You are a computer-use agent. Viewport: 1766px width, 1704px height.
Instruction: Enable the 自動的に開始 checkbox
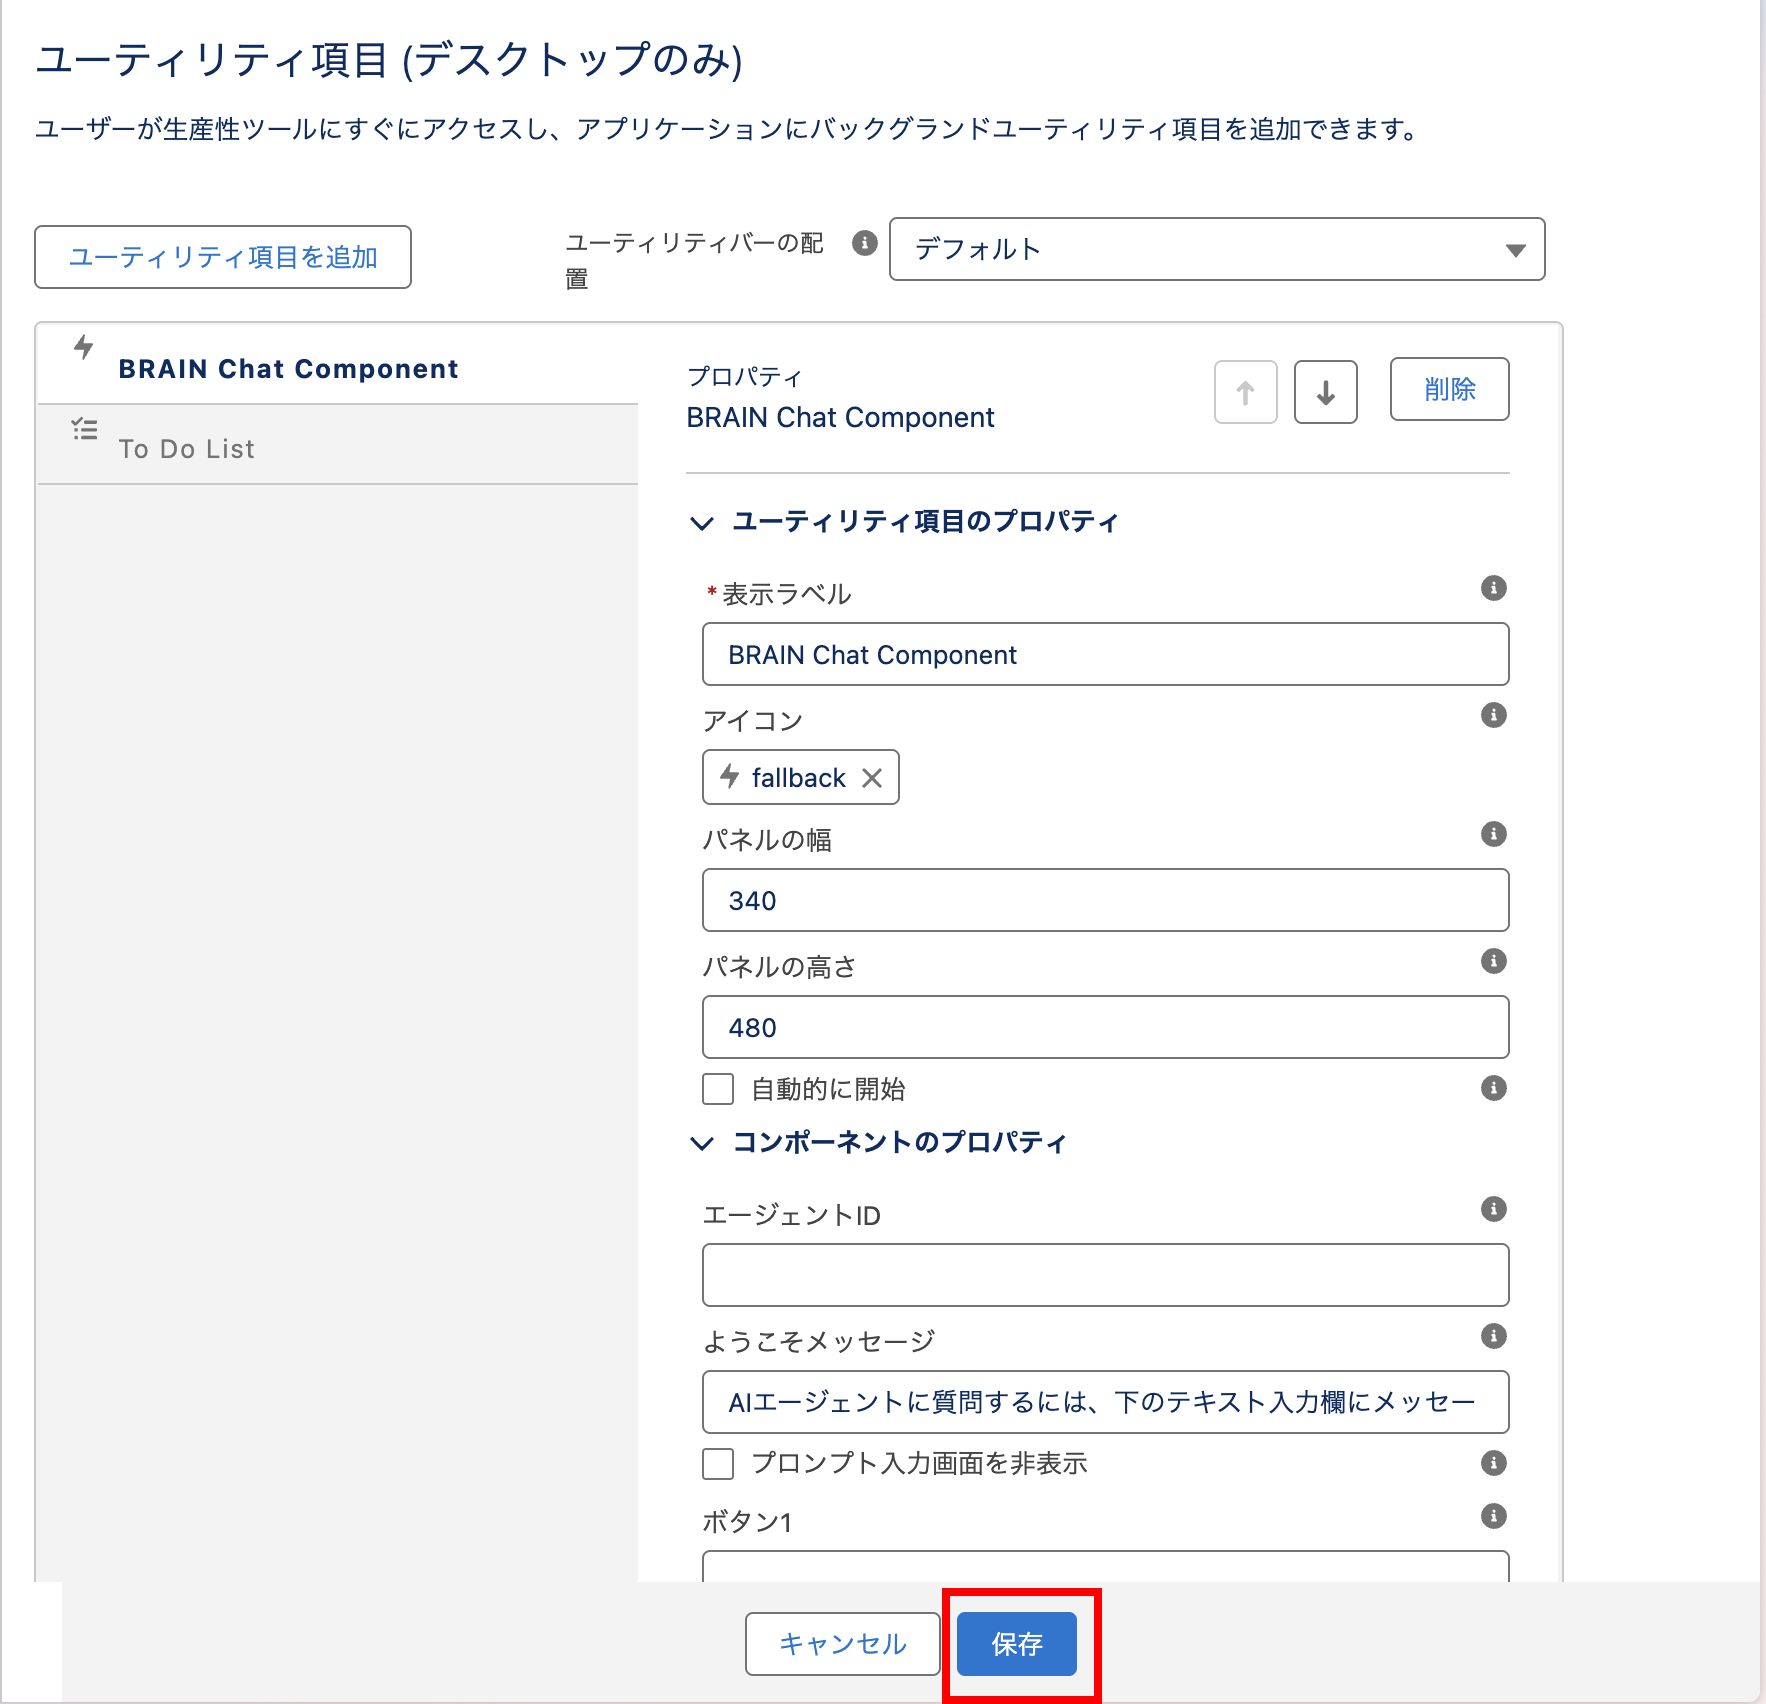pos(718,1089)
